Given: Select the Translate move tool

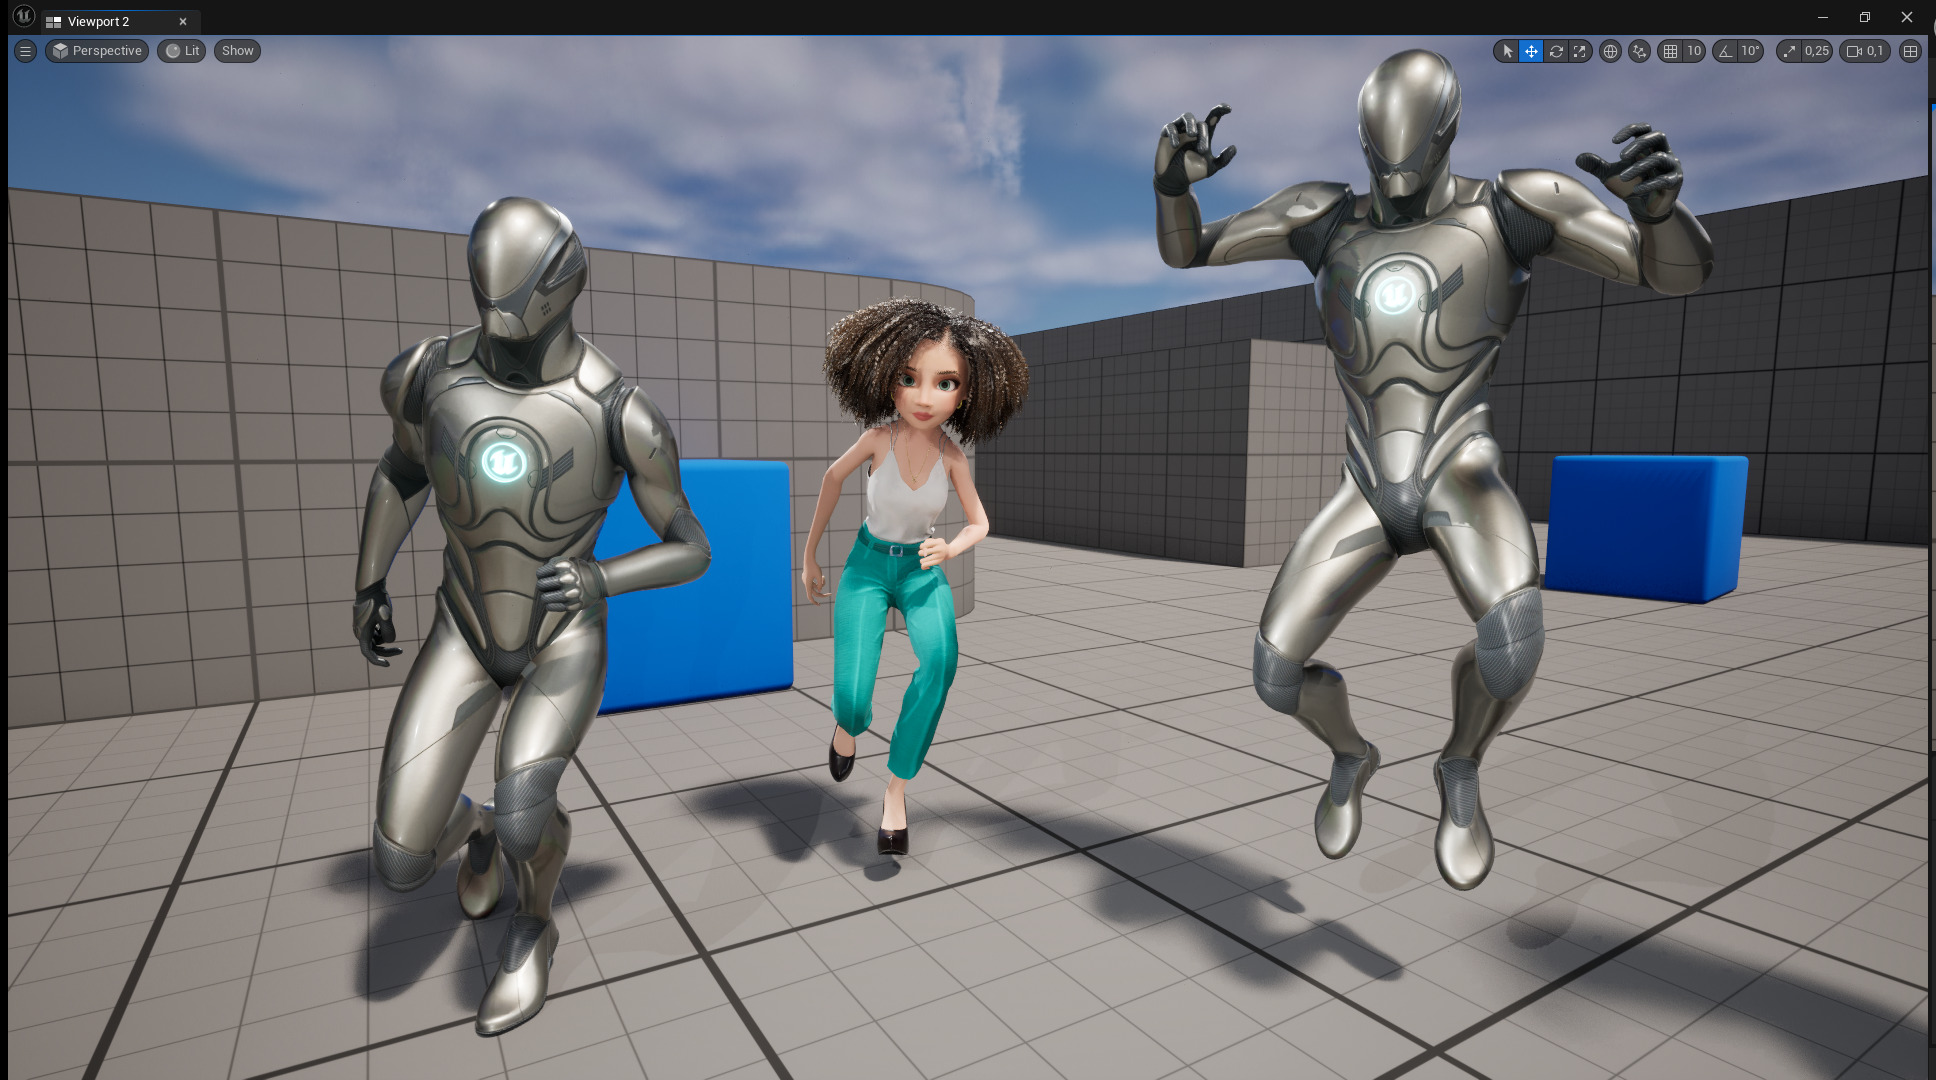Looking at the screenshot, I should [1531, 51].
